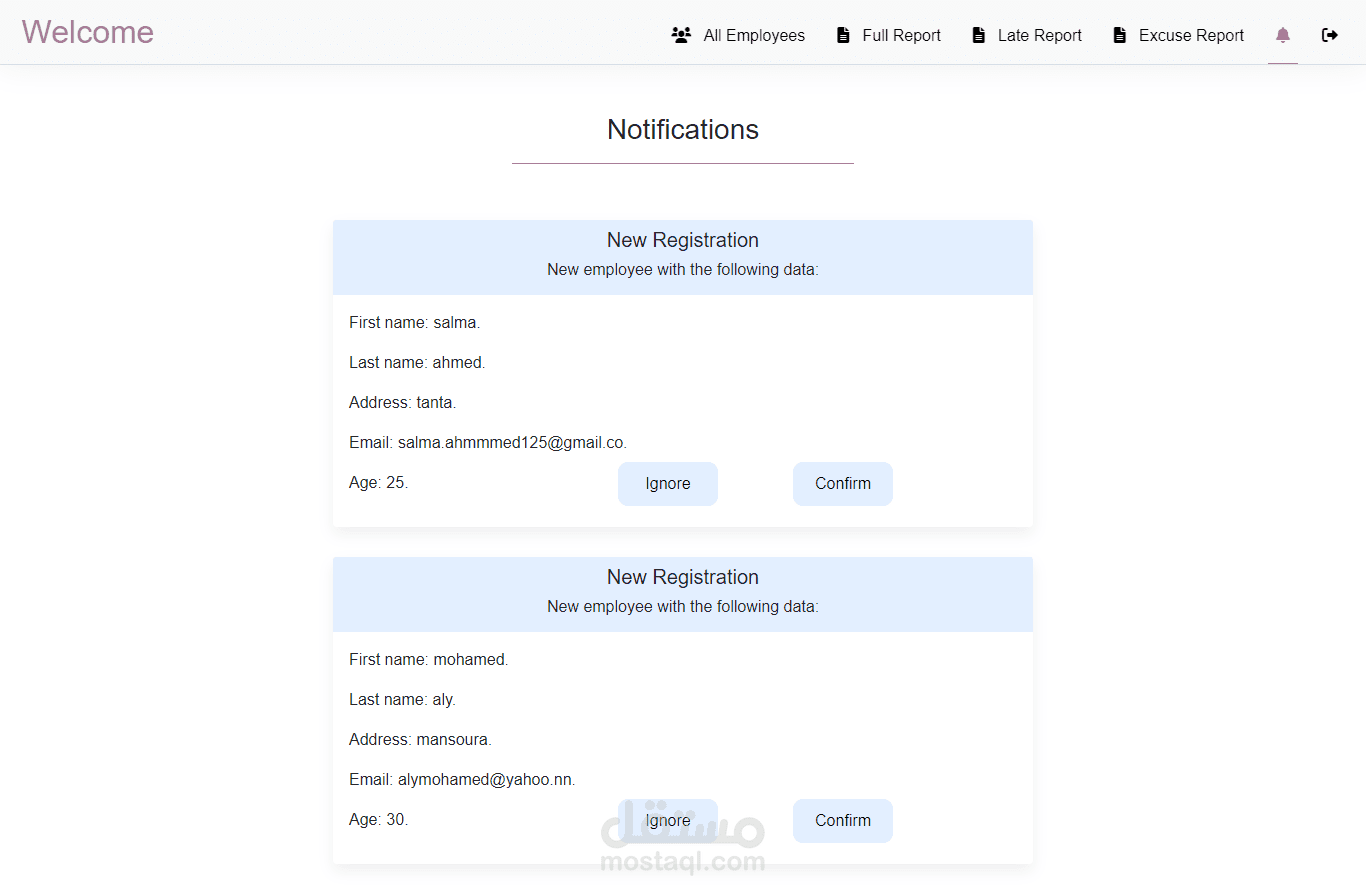Click the second New Registration card header
Viewport: 1366px width, 894px height.
682,578
